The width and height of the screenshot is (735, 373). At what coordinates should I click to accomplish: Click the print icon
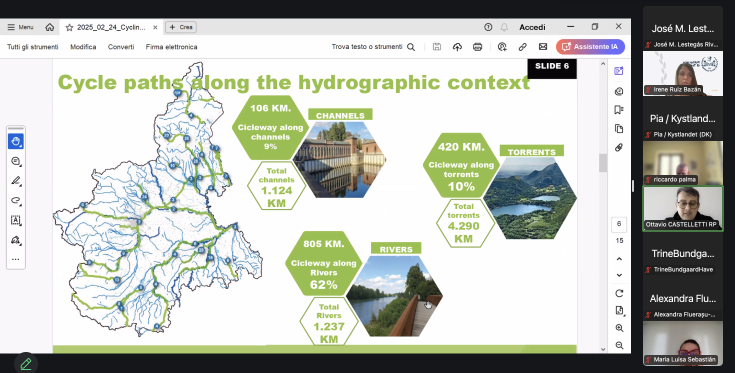click(478, 47)
